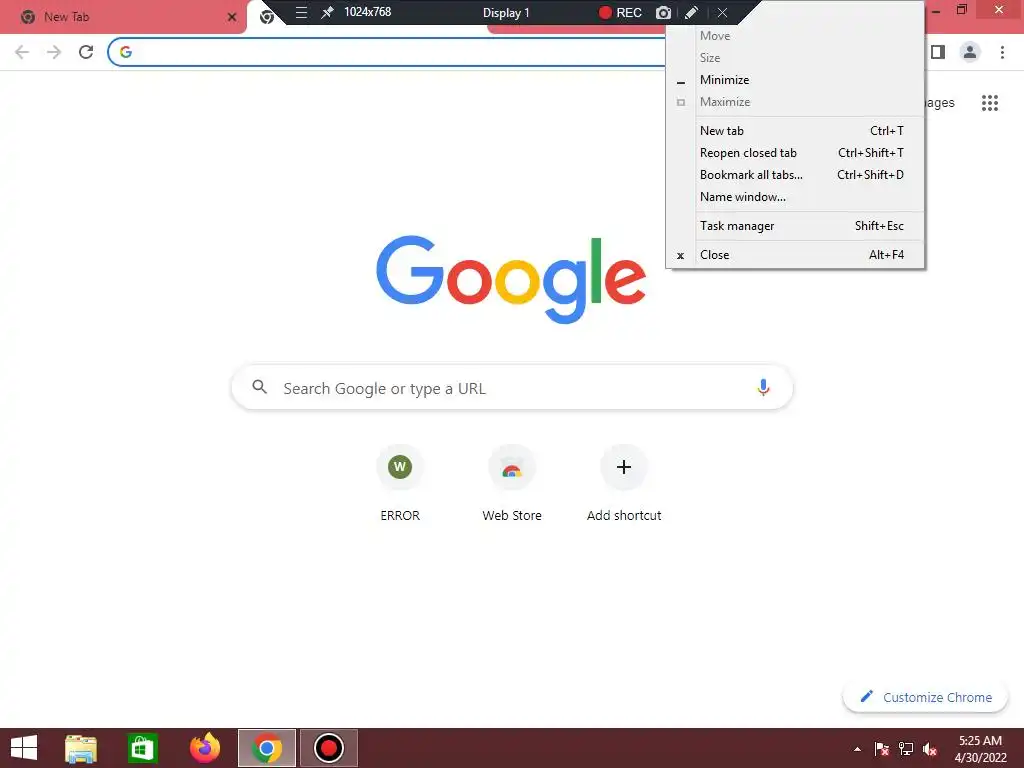Open the taskbar clock showing 5:25 AM
The width and height of the screenshot is (1024, 768).
click(980, 749)
